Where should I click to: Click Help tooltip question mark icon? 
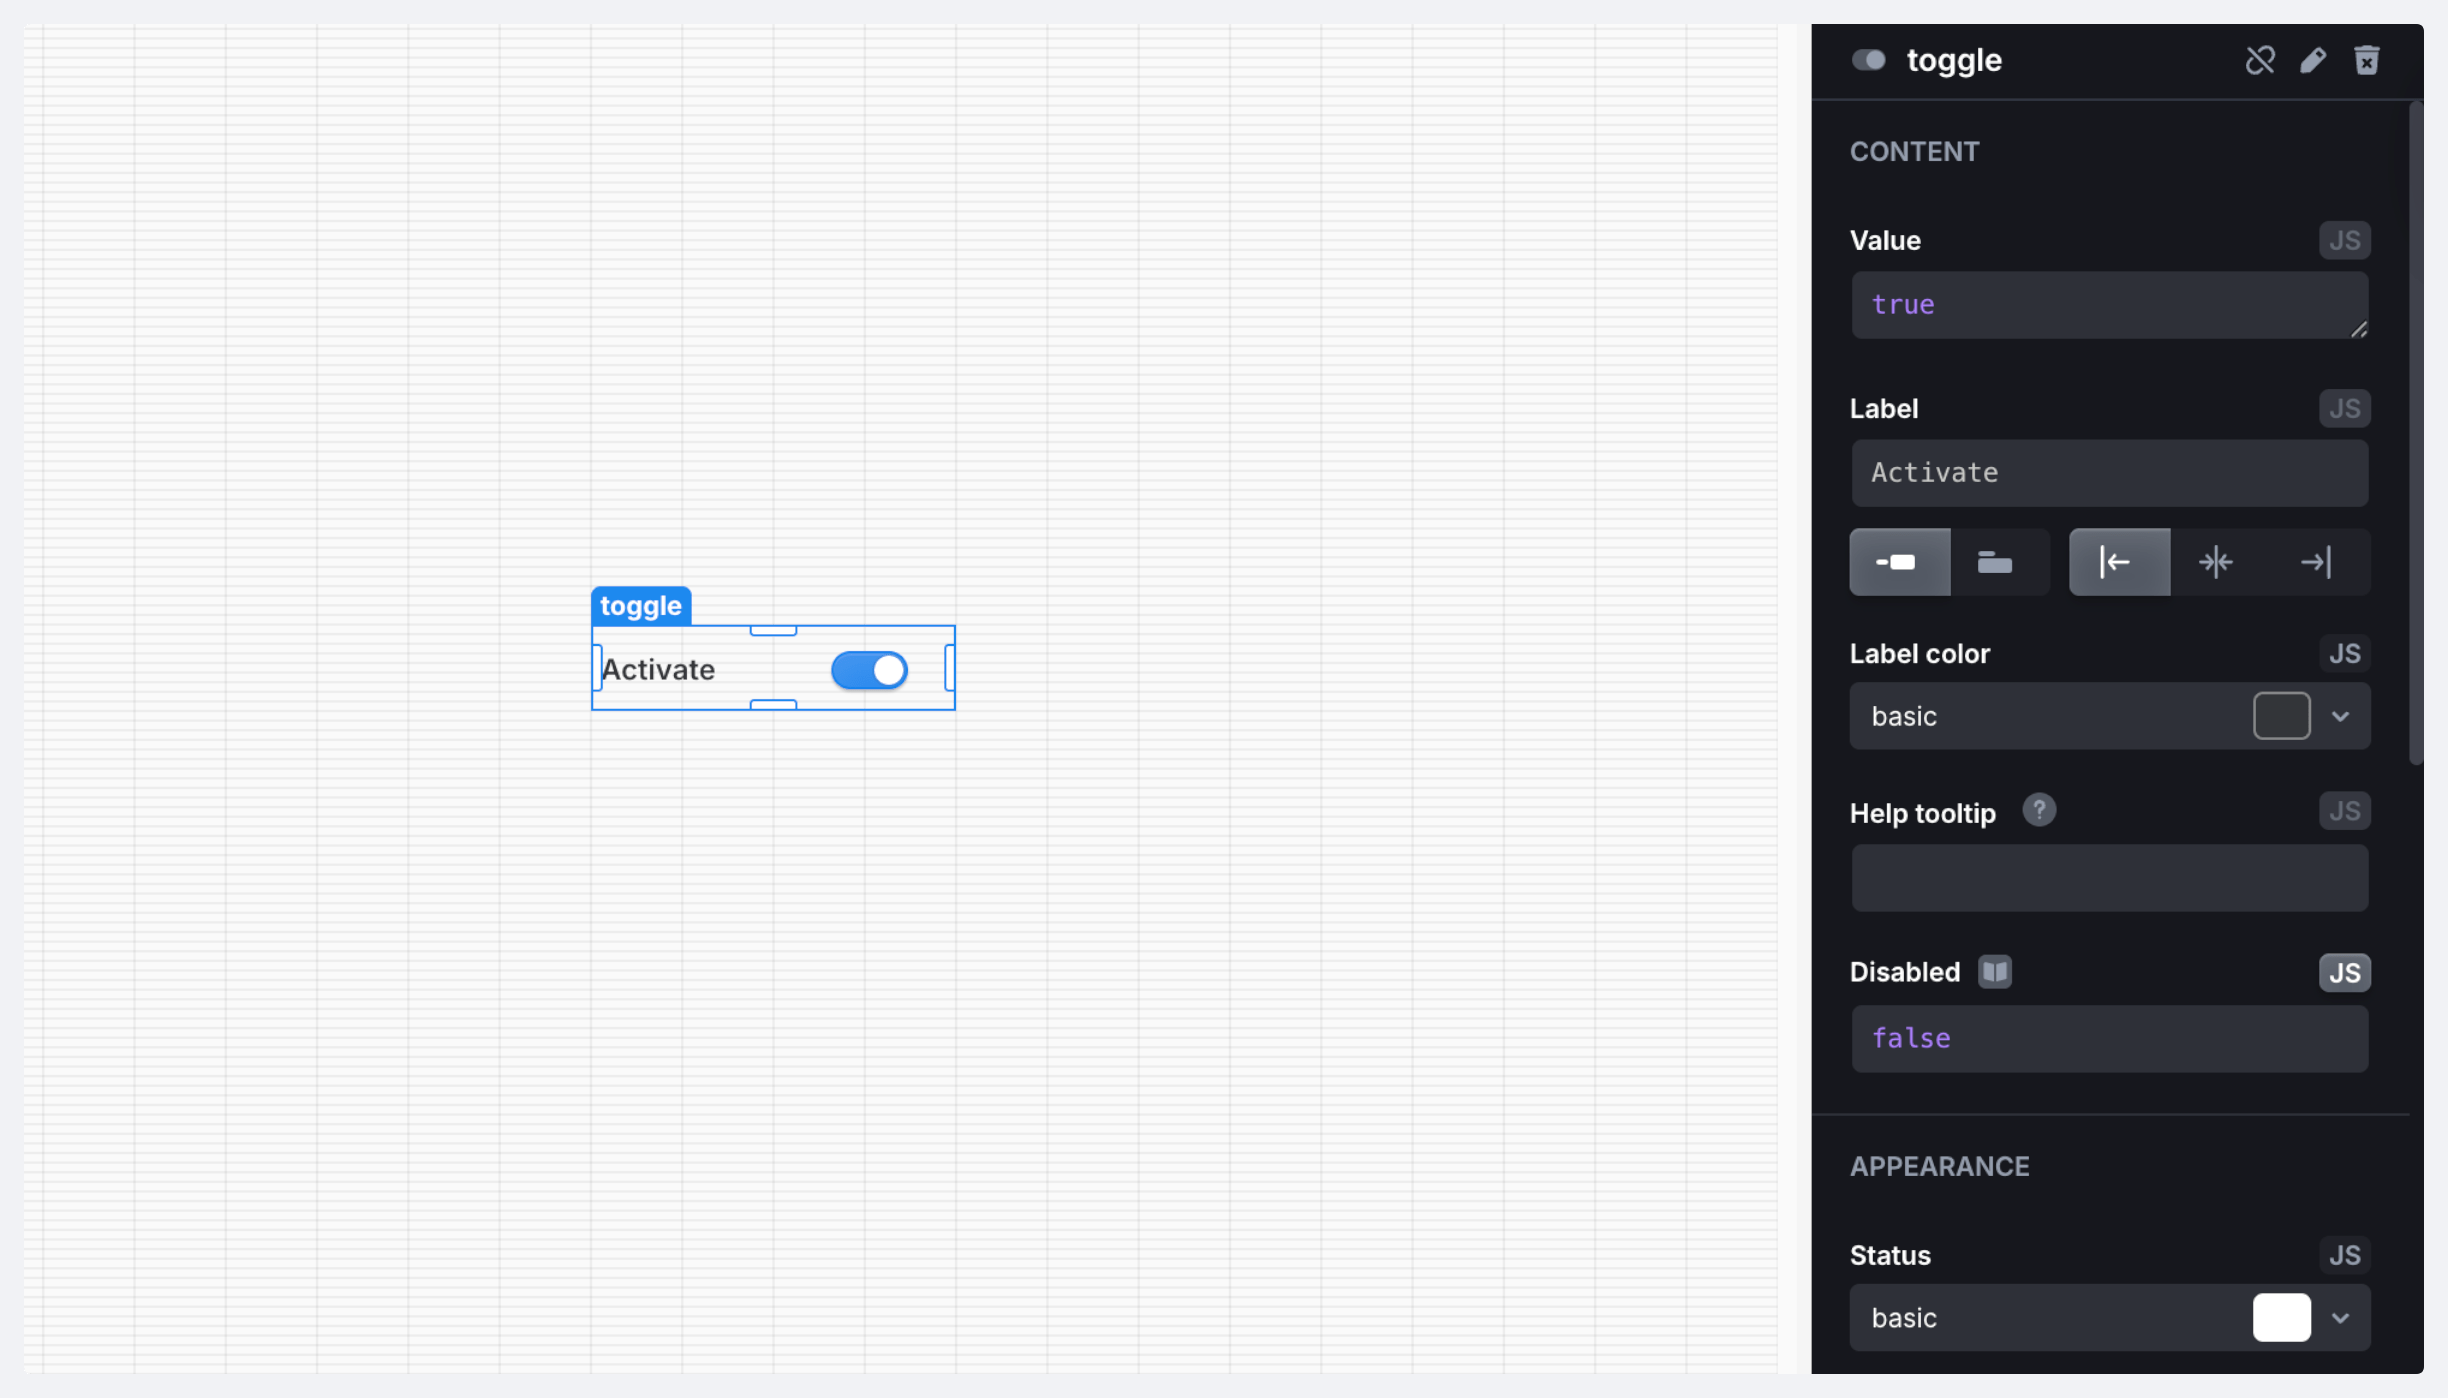(2039, 810)
